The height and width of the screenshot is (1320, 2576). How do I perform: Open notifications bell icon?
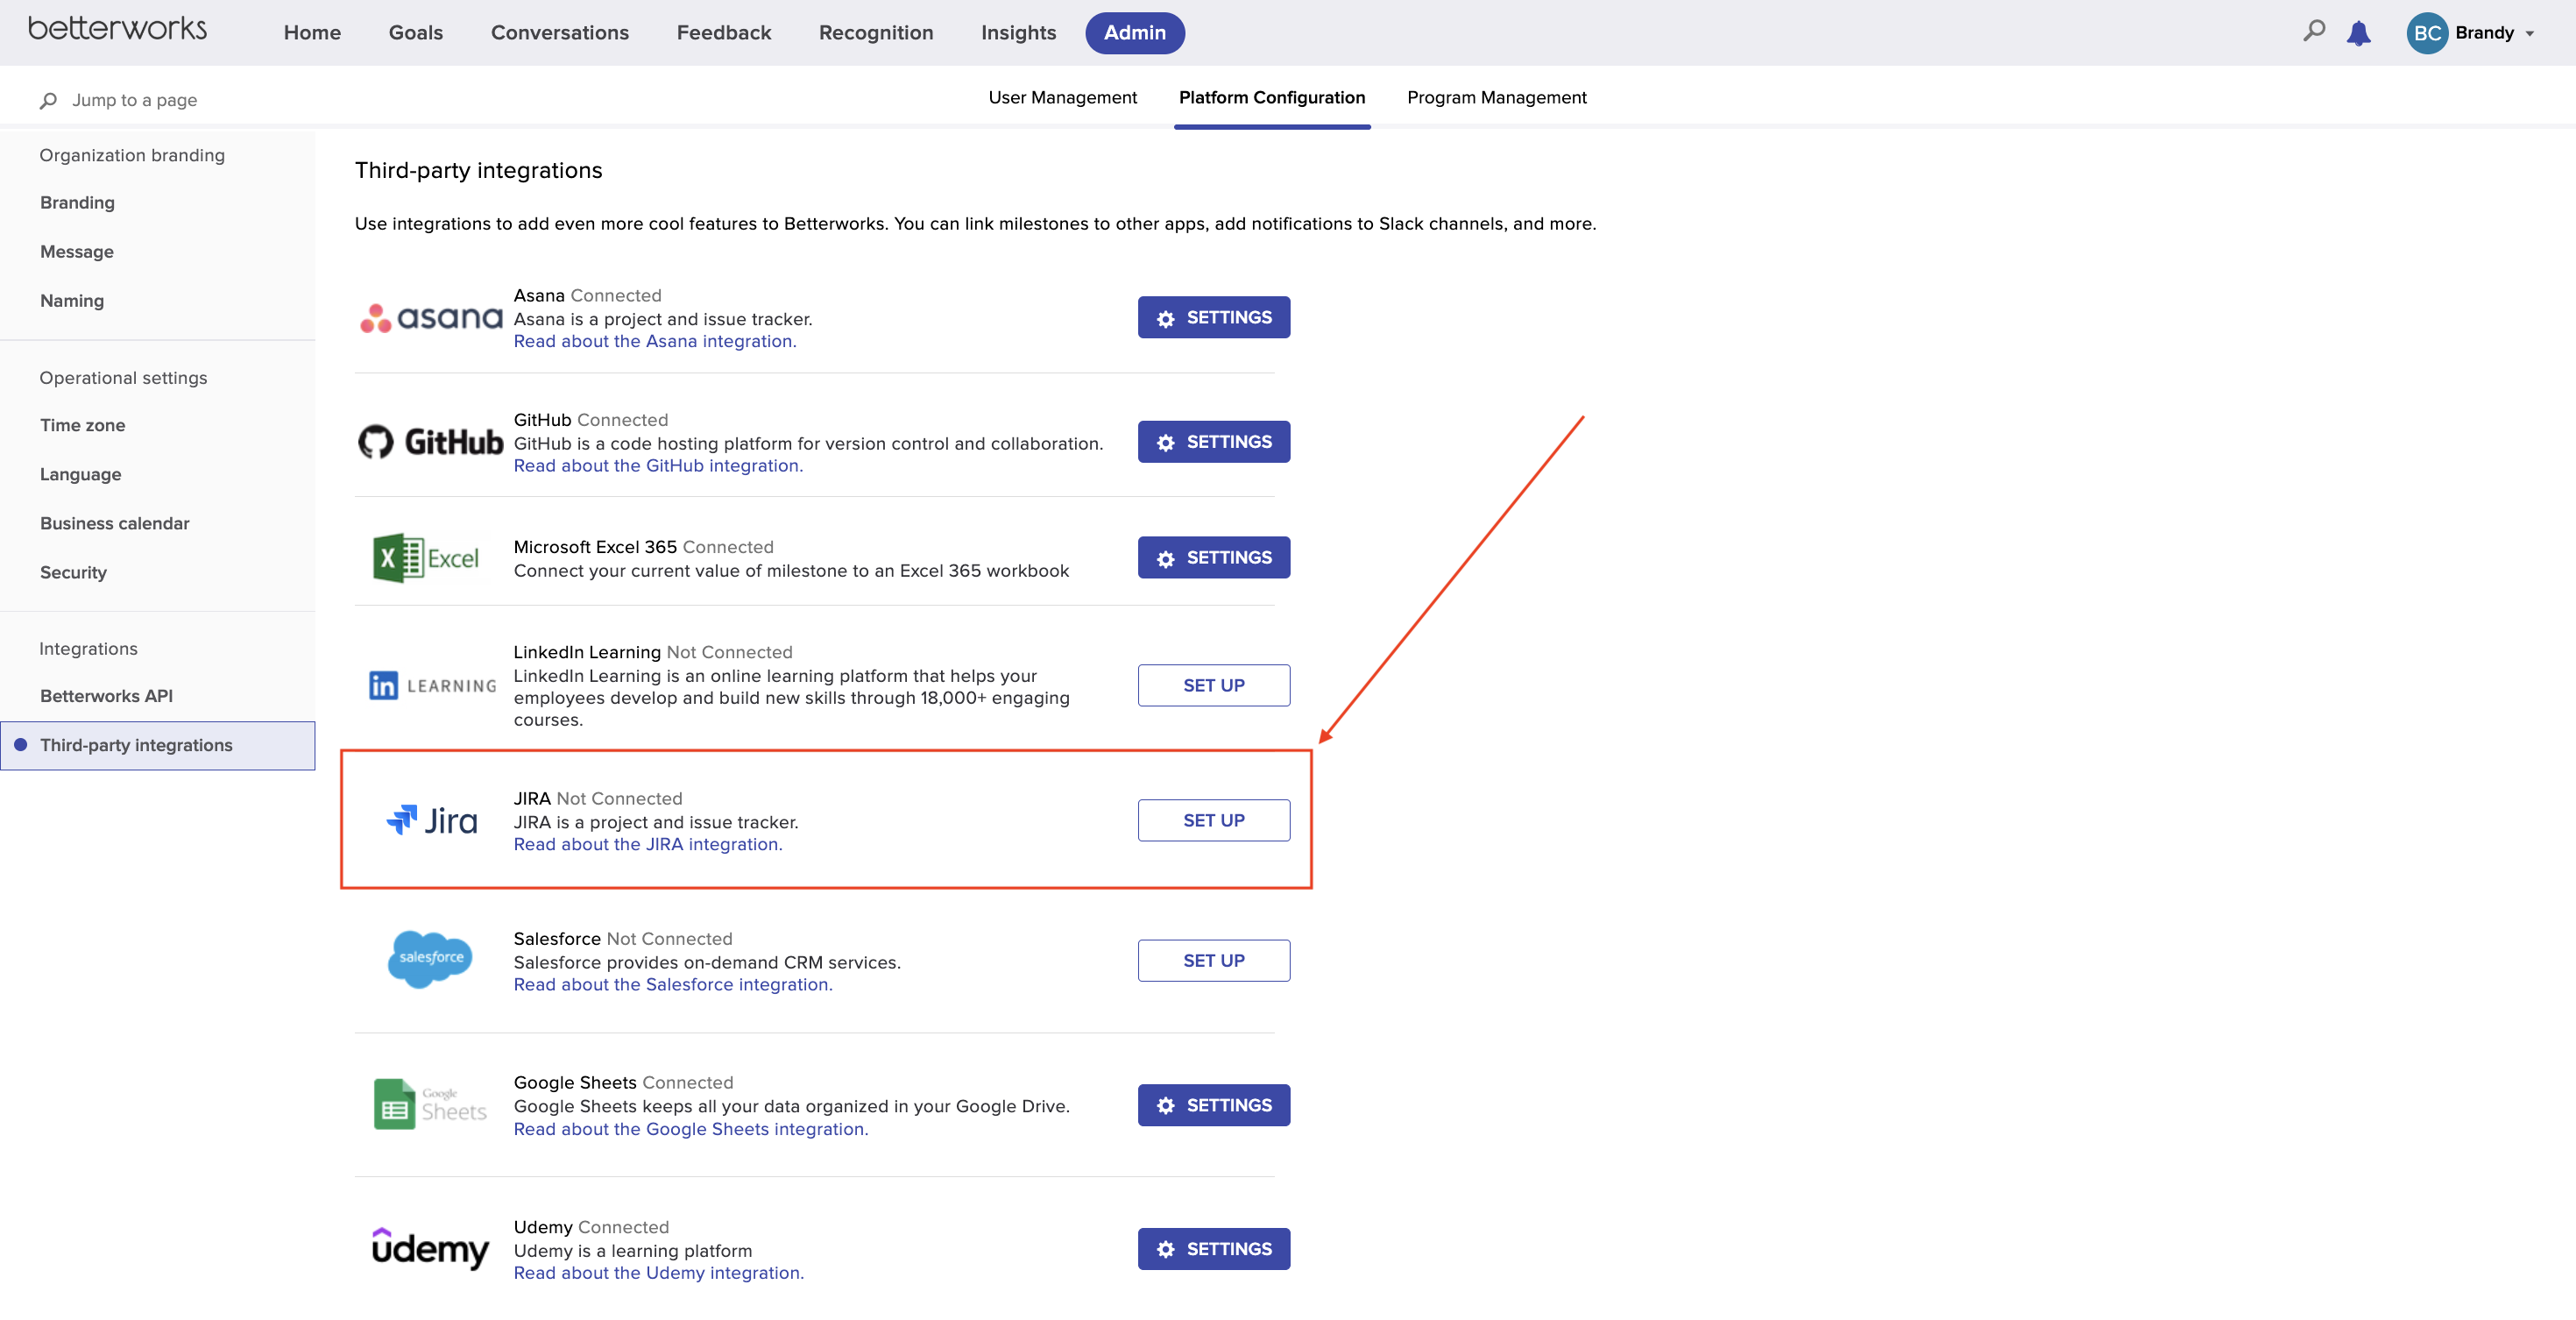click(x=2359, y=33)
